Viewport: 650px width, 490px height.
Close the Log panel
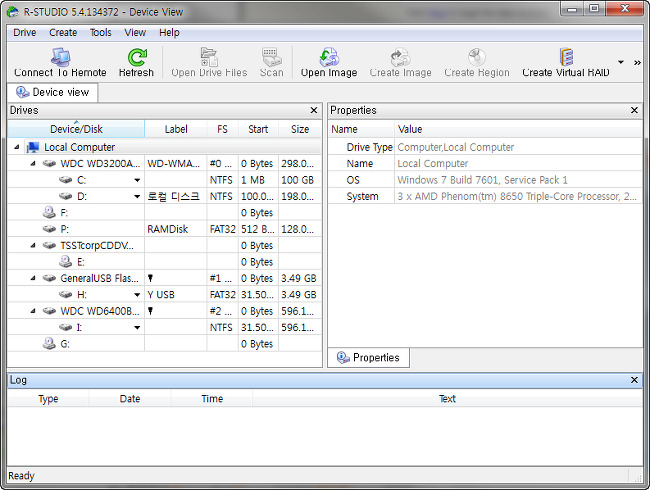coord(634,380)
